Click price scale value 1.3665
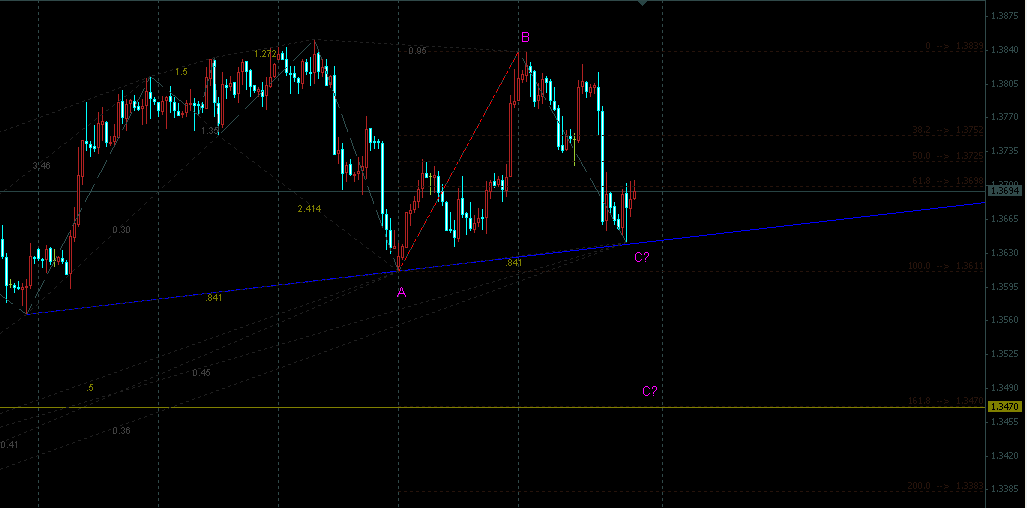1027x508 pixels. point(1004,219)
